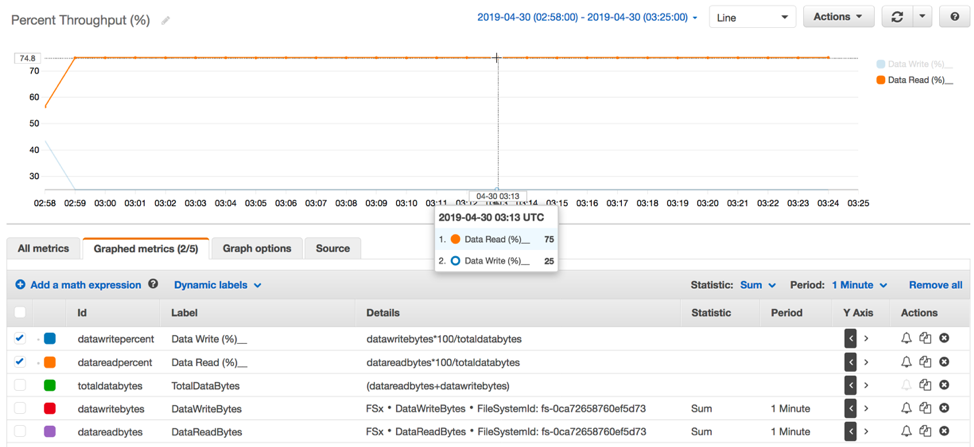The height and width of the screenshot is (447, 974).
Task: Remove the datareadbytes metric
Action: 944,431
